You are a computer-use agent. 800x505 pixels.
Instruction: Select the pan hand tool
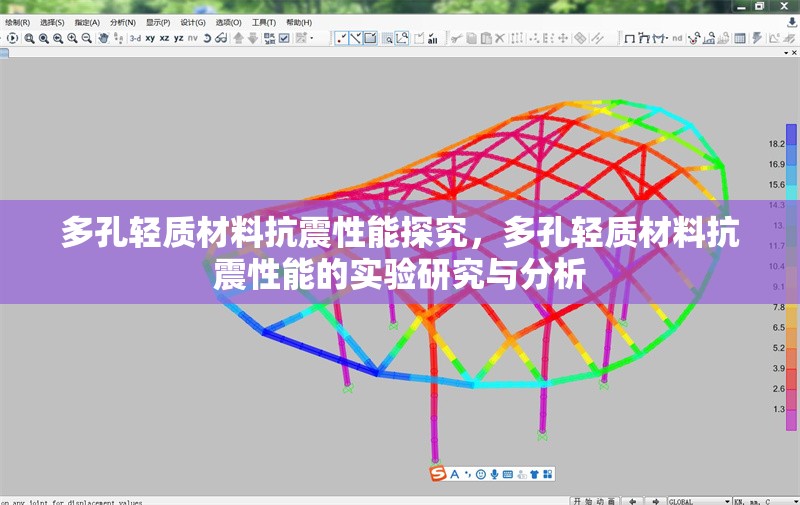104,38
